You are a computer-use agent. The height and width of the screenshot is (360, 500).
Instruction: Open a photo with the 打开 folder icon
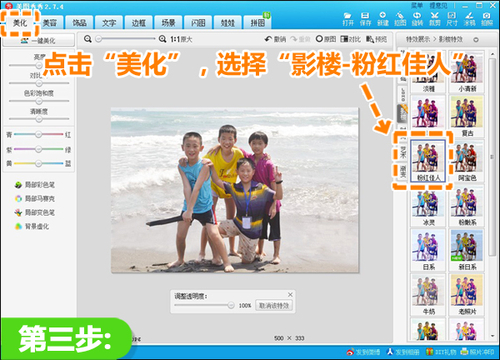point(348,19)
